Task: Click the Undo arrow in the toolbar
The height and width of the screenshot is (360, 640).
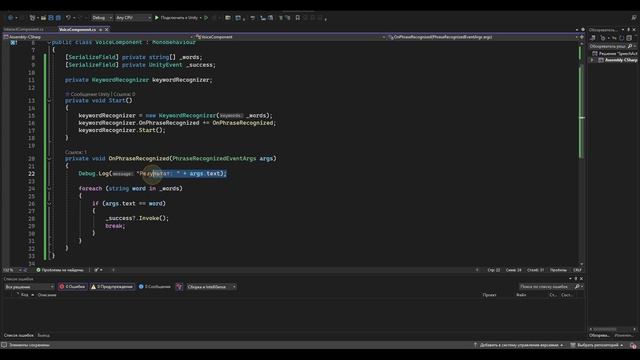Action: pyautogui.click(x=69, y=18)
